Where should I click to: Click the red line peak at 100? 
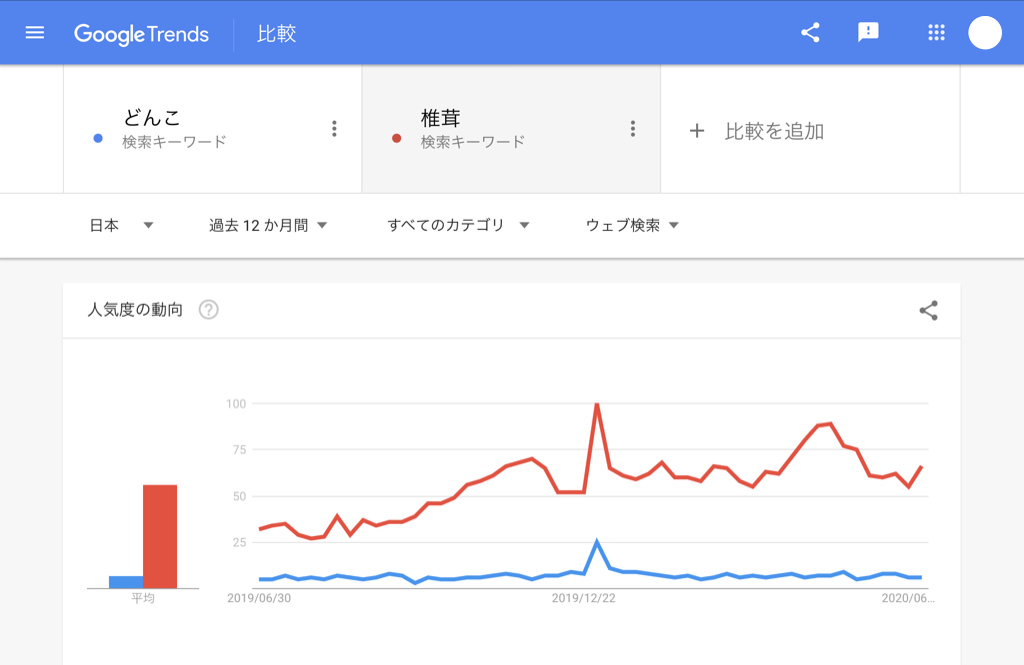click(597, 404)
